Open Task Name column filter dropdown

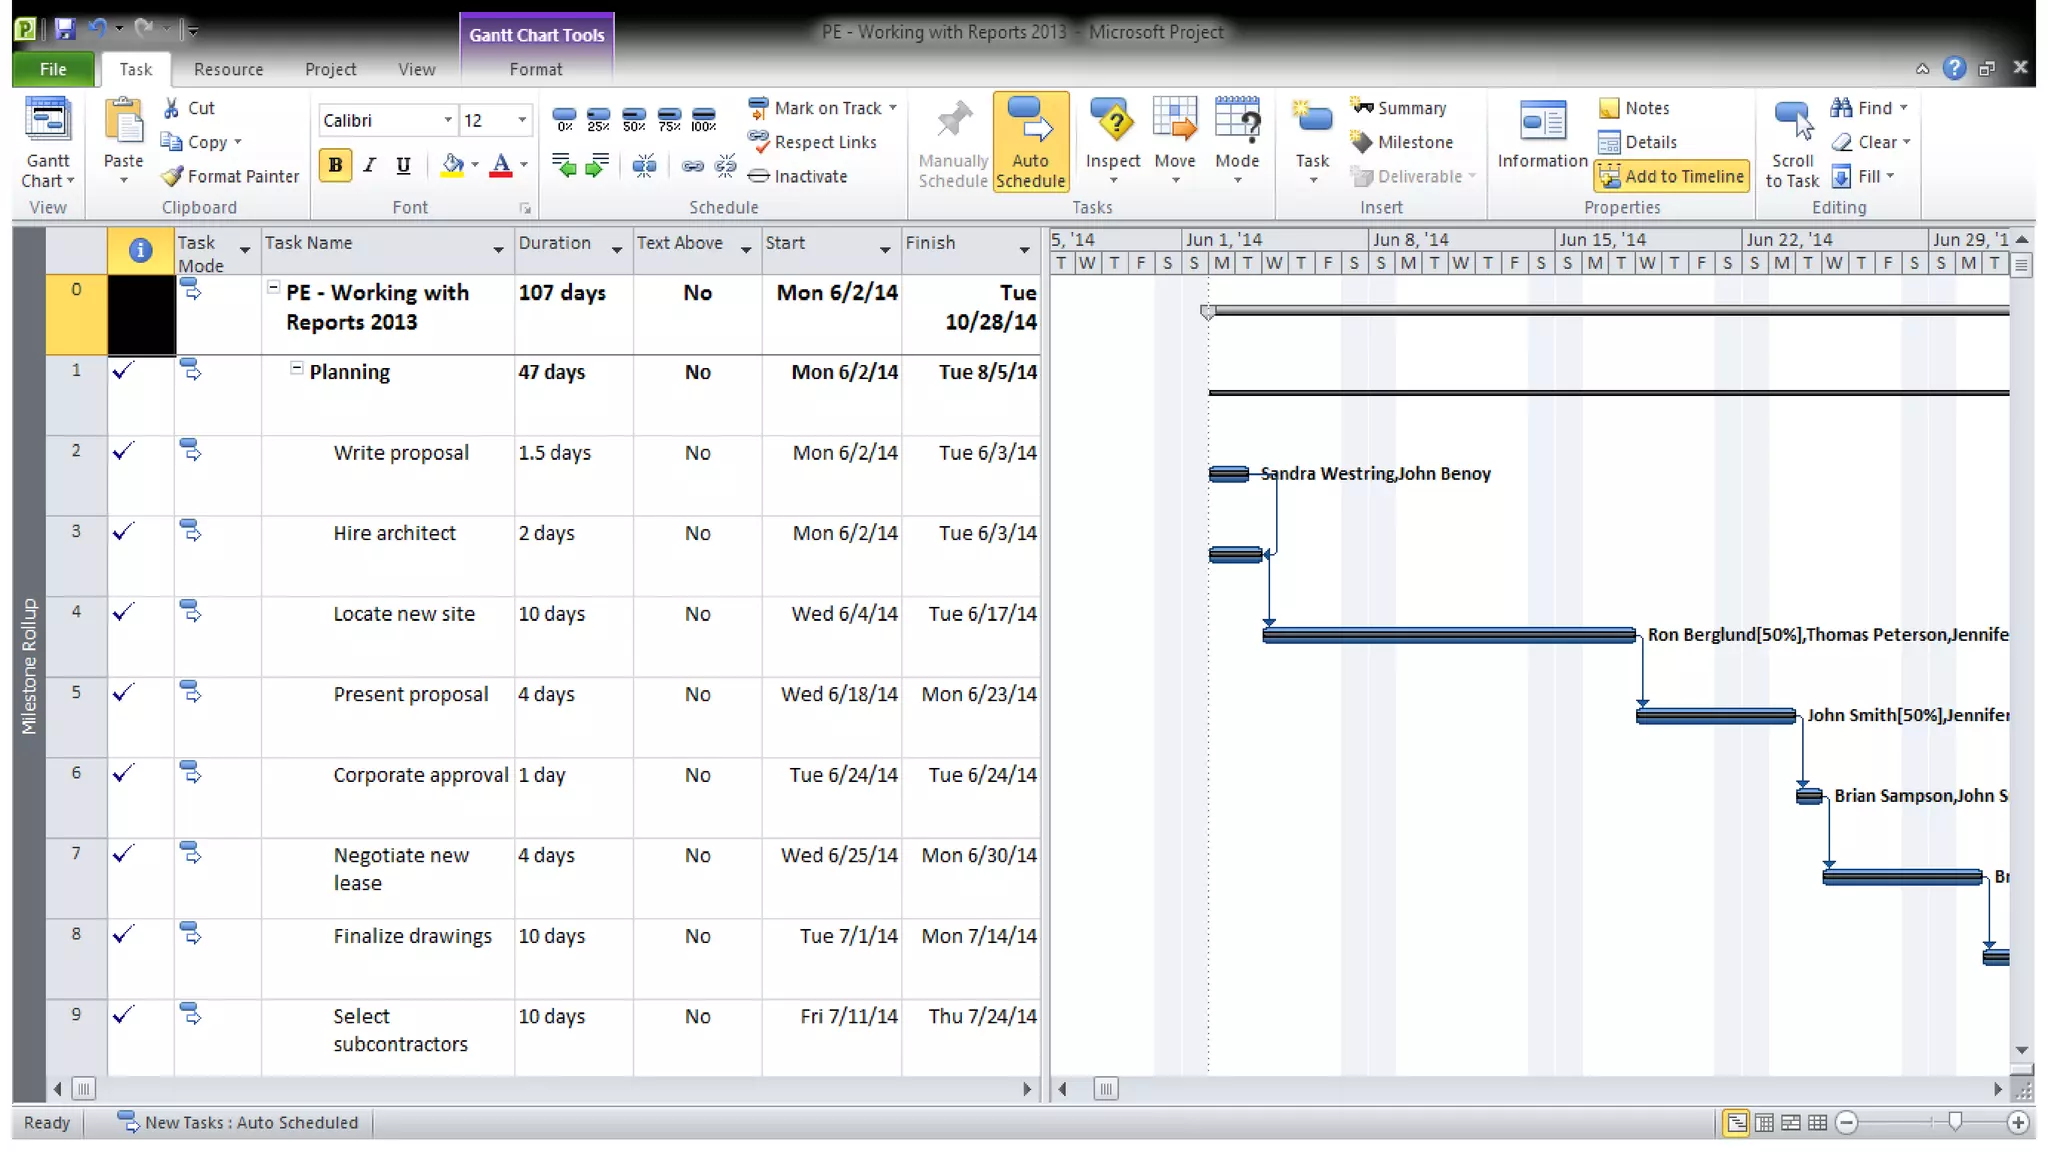pyautogui.click(x=498, y=250)
